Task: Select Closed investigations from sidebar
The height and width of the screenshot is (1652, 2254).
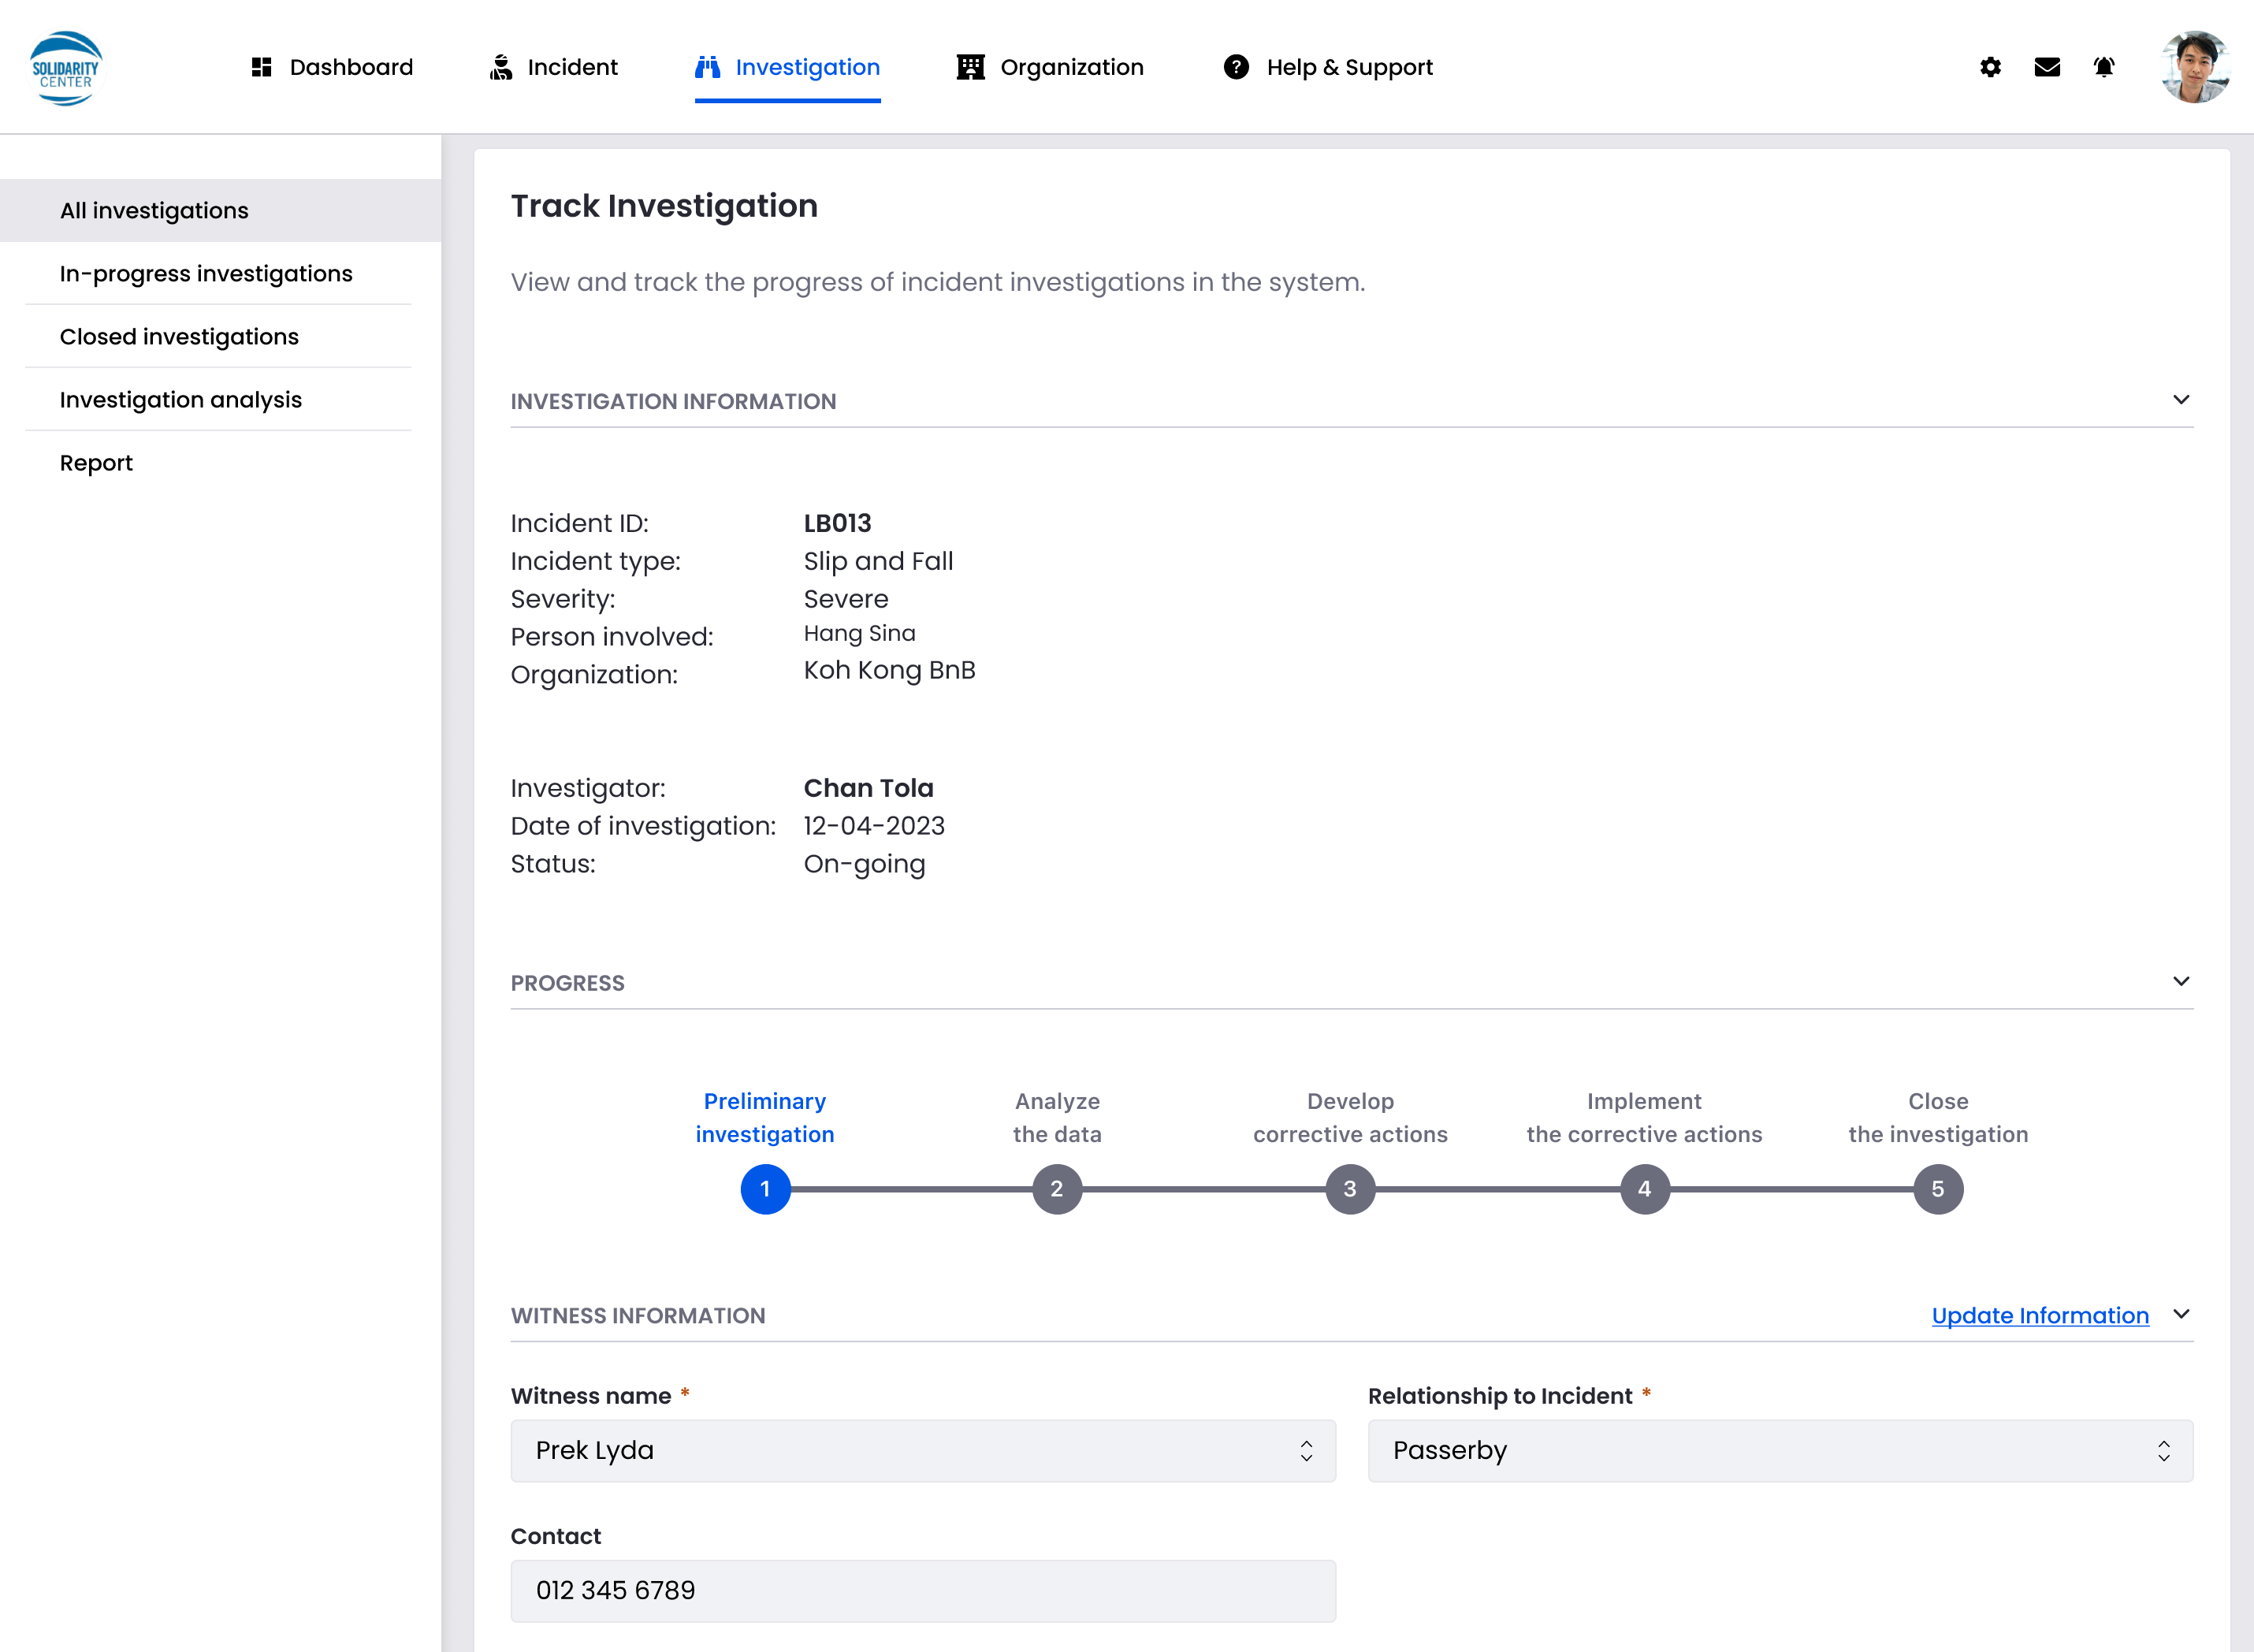Action: [x=178, y=336]
